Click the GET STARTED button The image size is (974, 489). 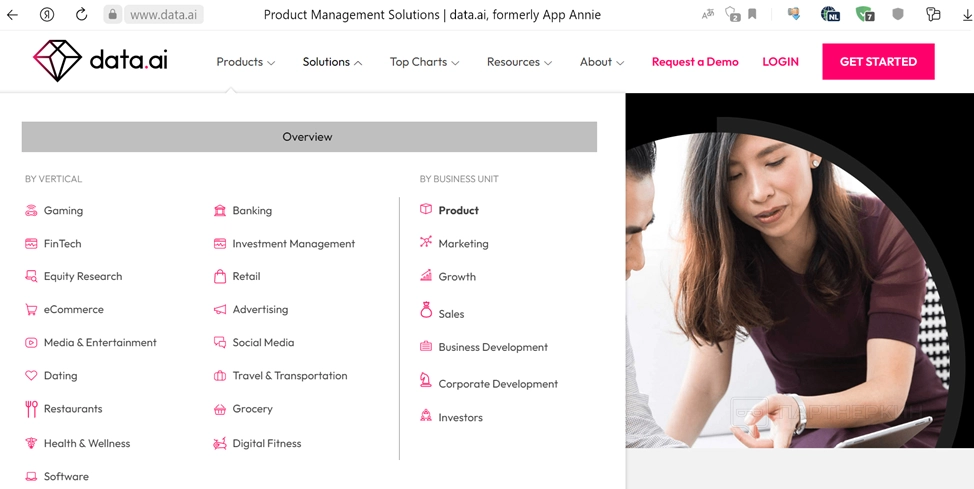pyautogui.click(x=878, y=62)
